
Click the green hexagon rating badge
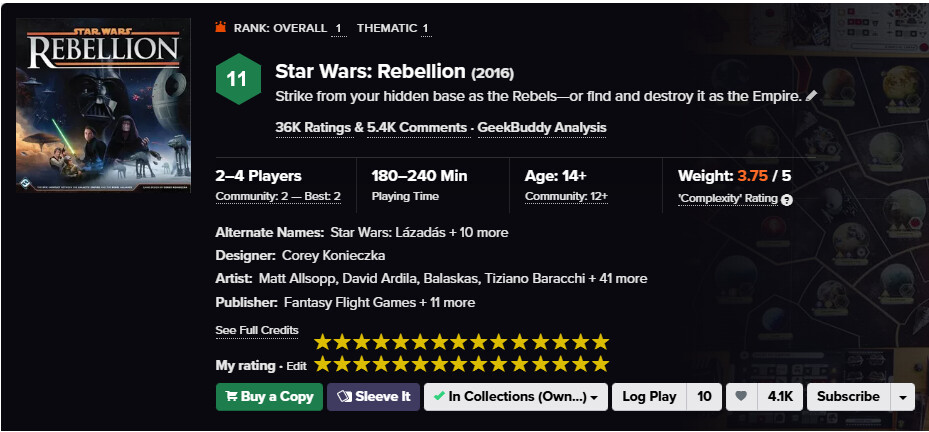click(x=237, y=79)
